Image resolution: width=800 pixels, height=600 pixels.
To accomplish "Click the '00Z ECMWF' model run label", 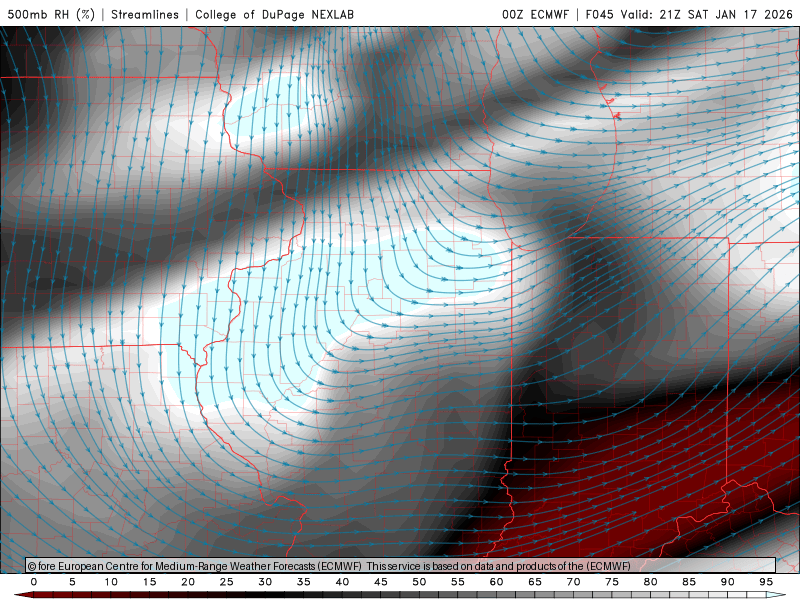I will pos(535,14).
